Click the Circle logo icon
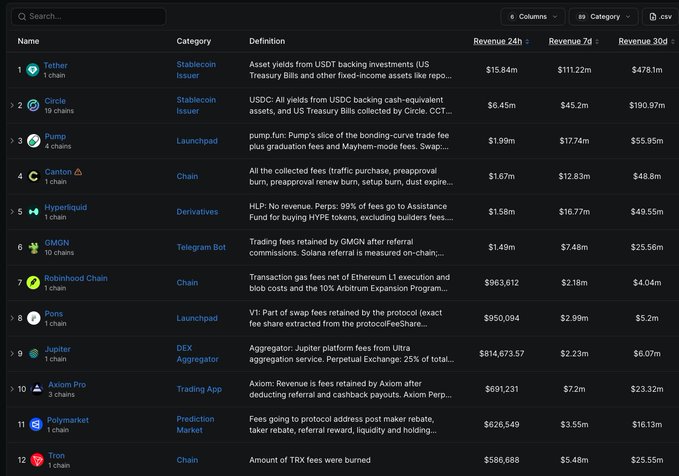The image size is (679, 476). pyautogui.click(x=33, y=105)
